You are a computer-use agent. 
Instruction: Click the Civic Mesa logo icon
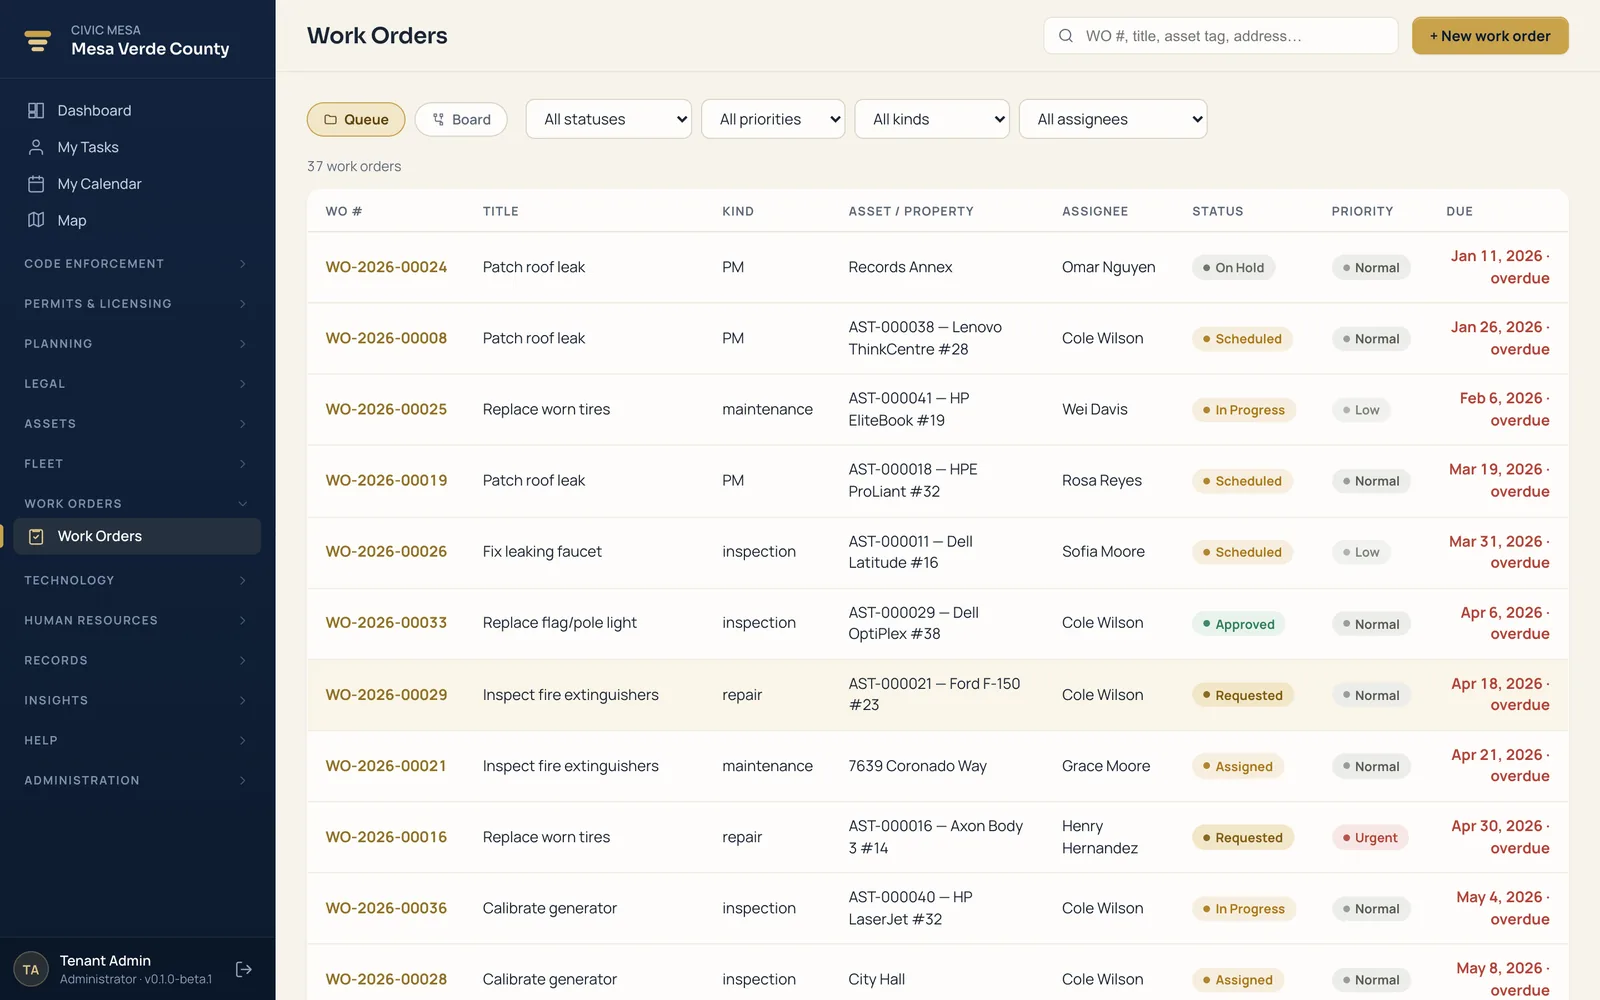38,40
